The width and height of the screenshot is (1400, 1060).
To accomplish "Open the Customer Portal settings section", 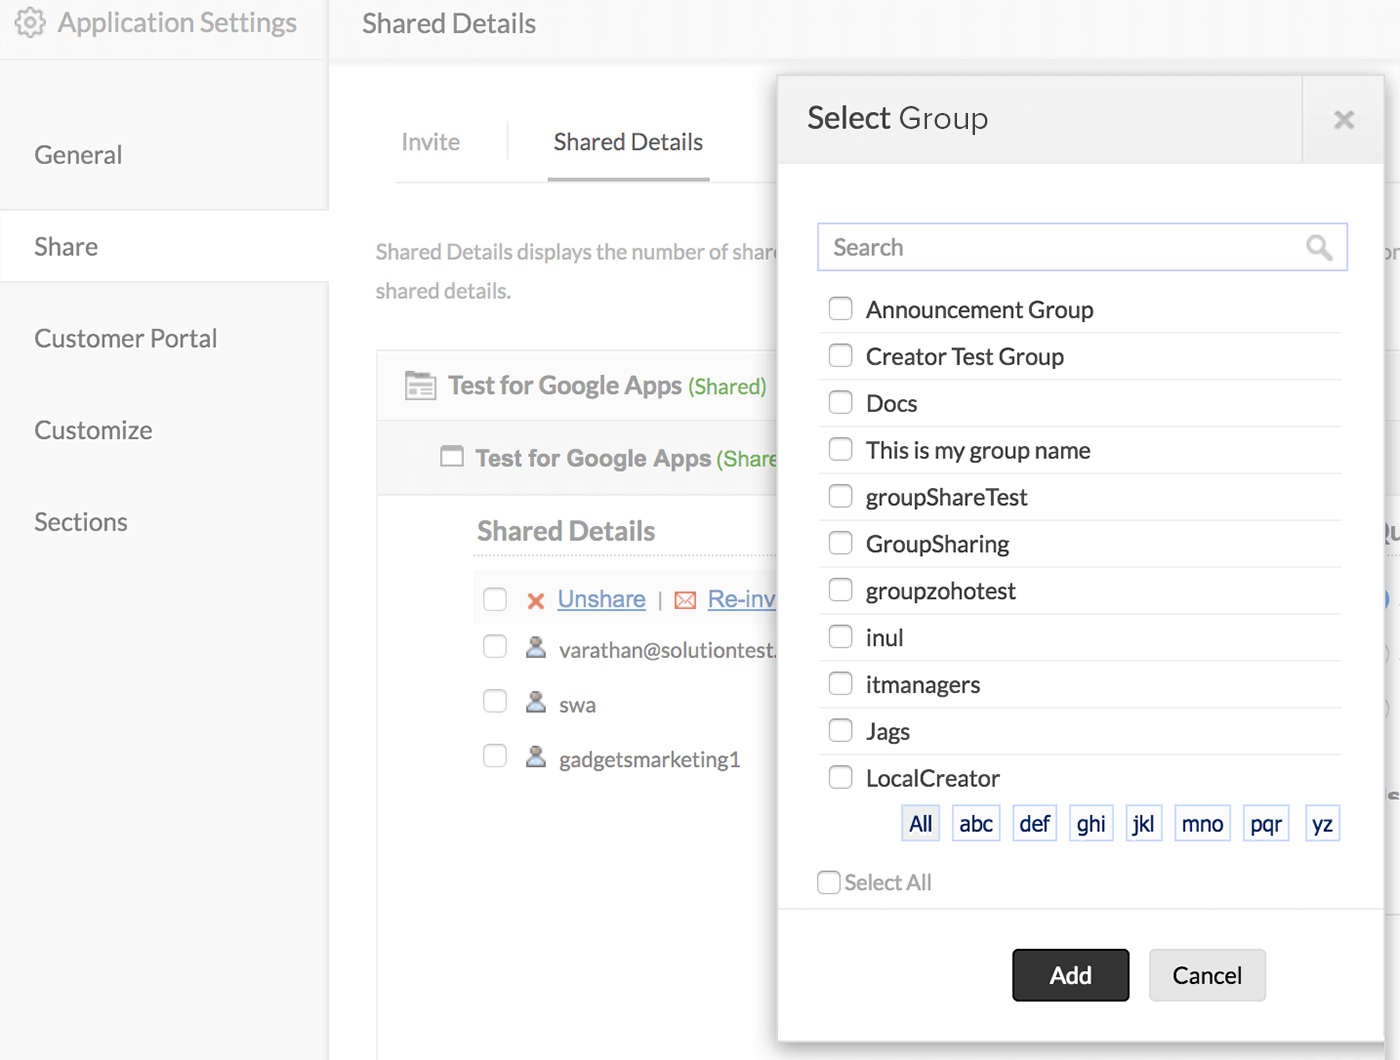I will pyautogui.click(x=125, y=338).
